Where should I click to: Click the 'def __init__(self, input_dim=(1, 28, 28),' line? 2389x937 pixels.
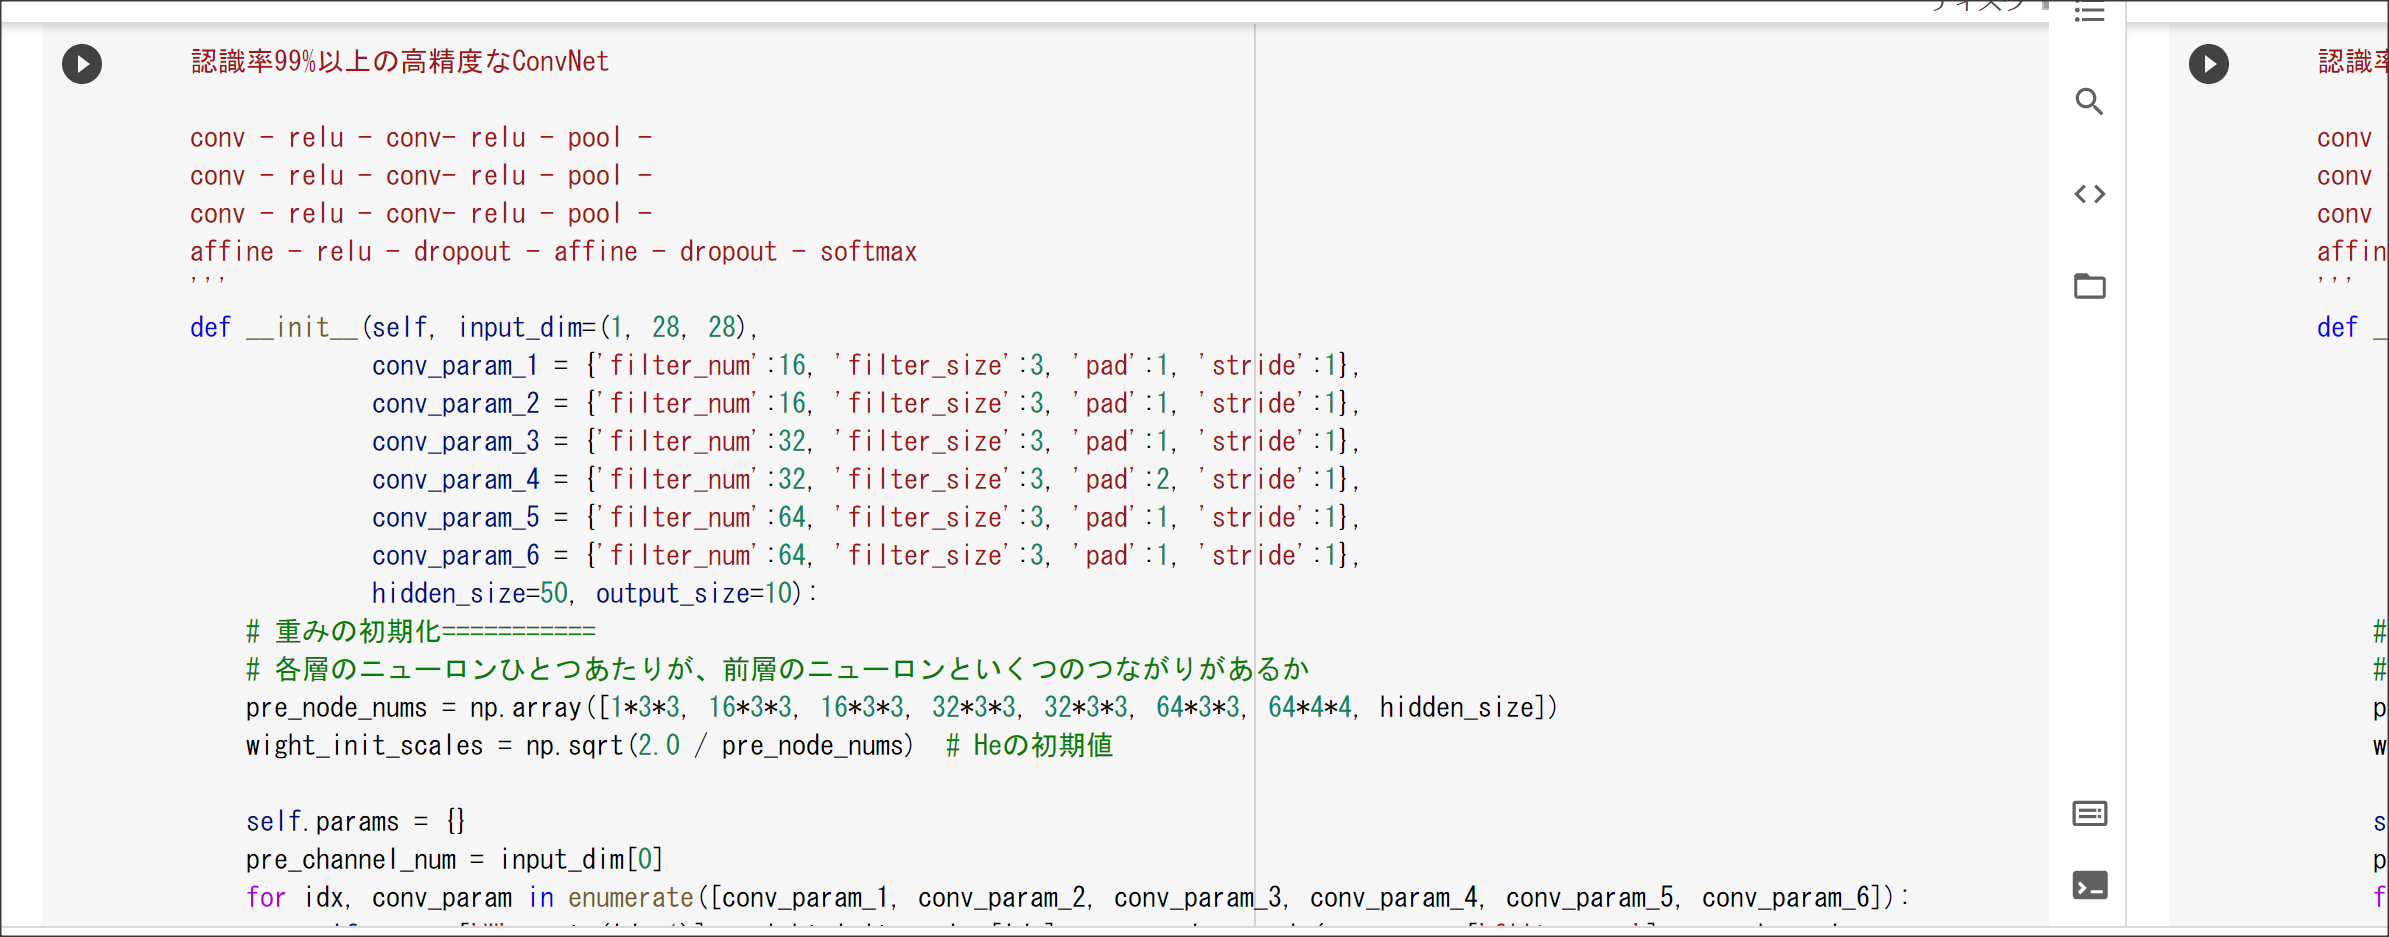[474, 328]
